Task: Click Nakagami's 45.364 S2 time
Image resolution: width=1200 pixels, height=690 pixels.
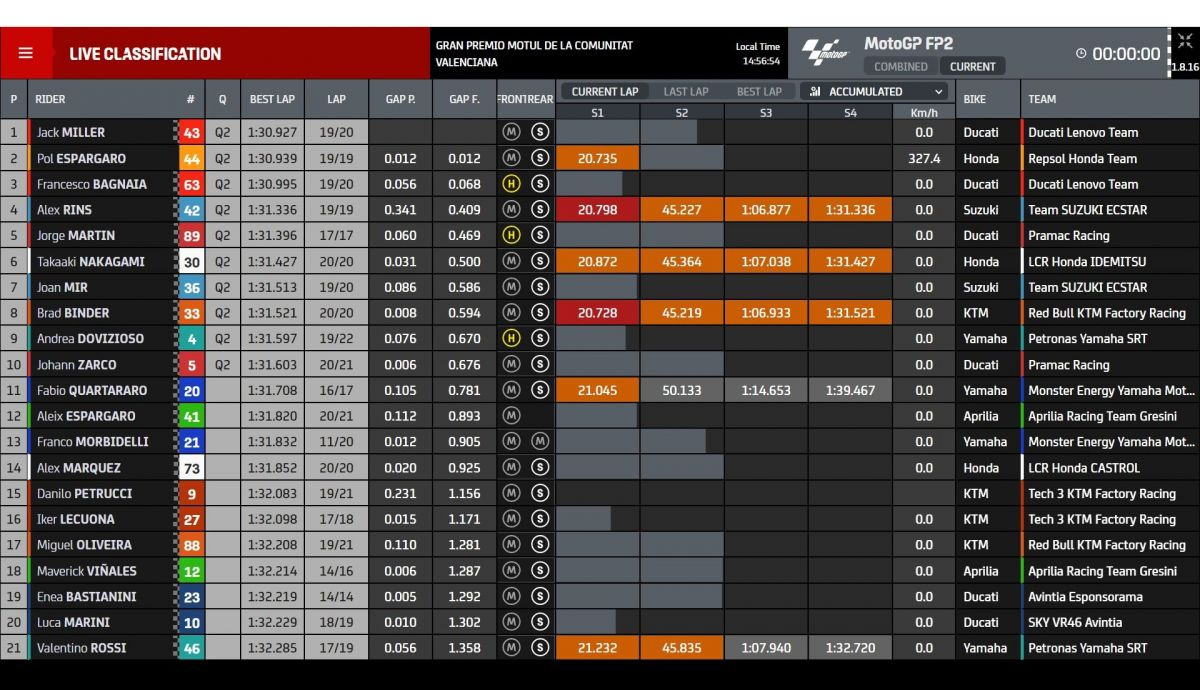Action: click(681, 261)
